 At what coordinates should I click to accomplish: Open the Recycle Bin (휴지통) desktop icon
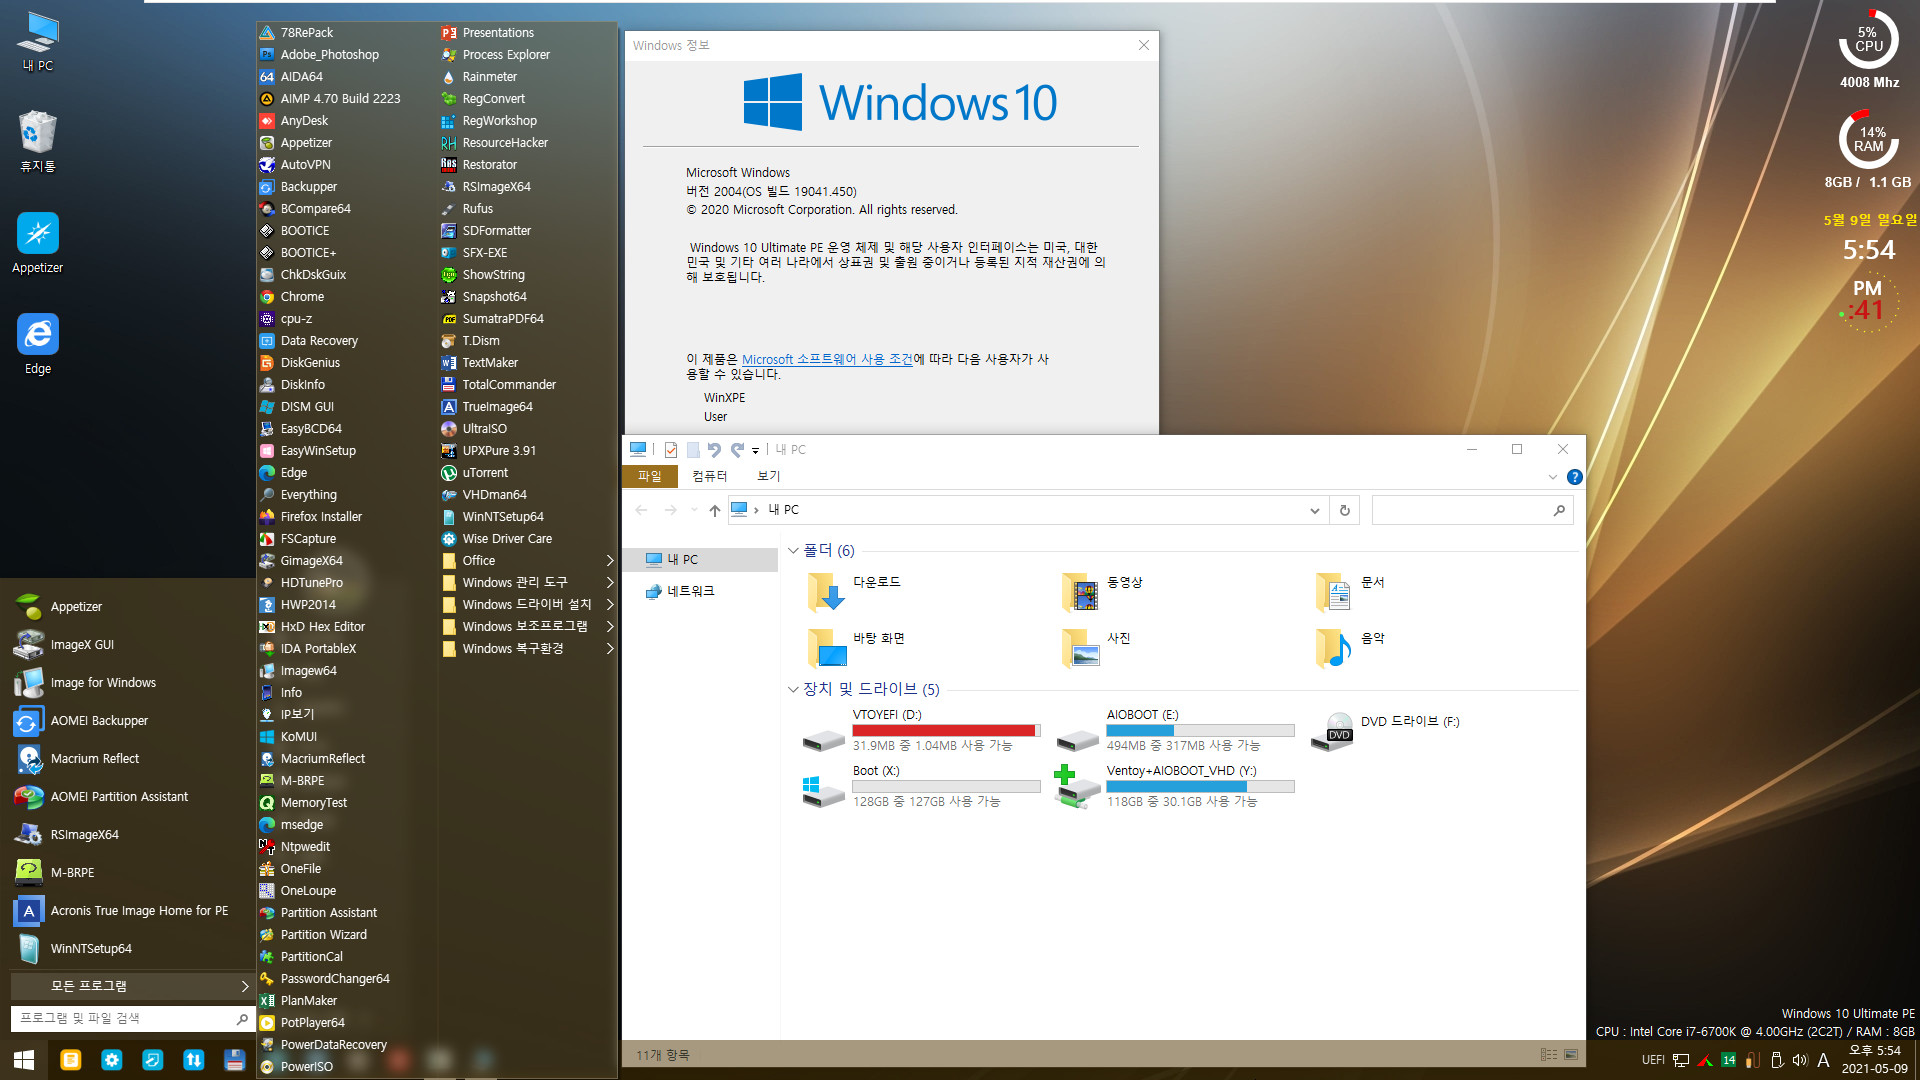point(38,141)
